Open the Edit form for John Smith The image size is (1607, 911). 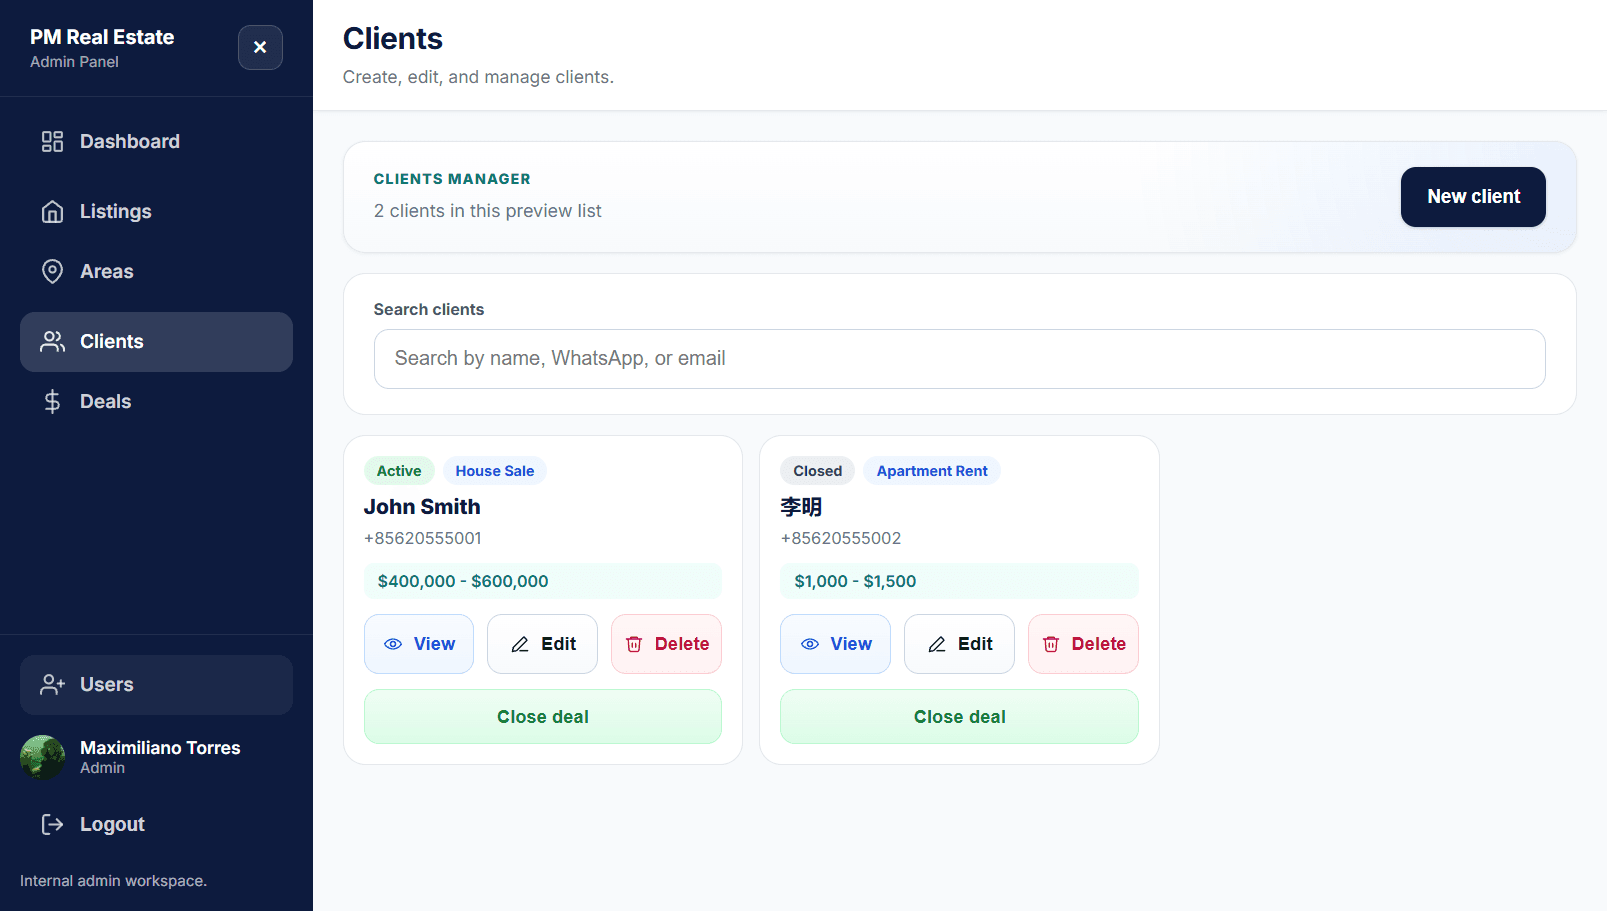pyautogui.click(x=542, y=644)
